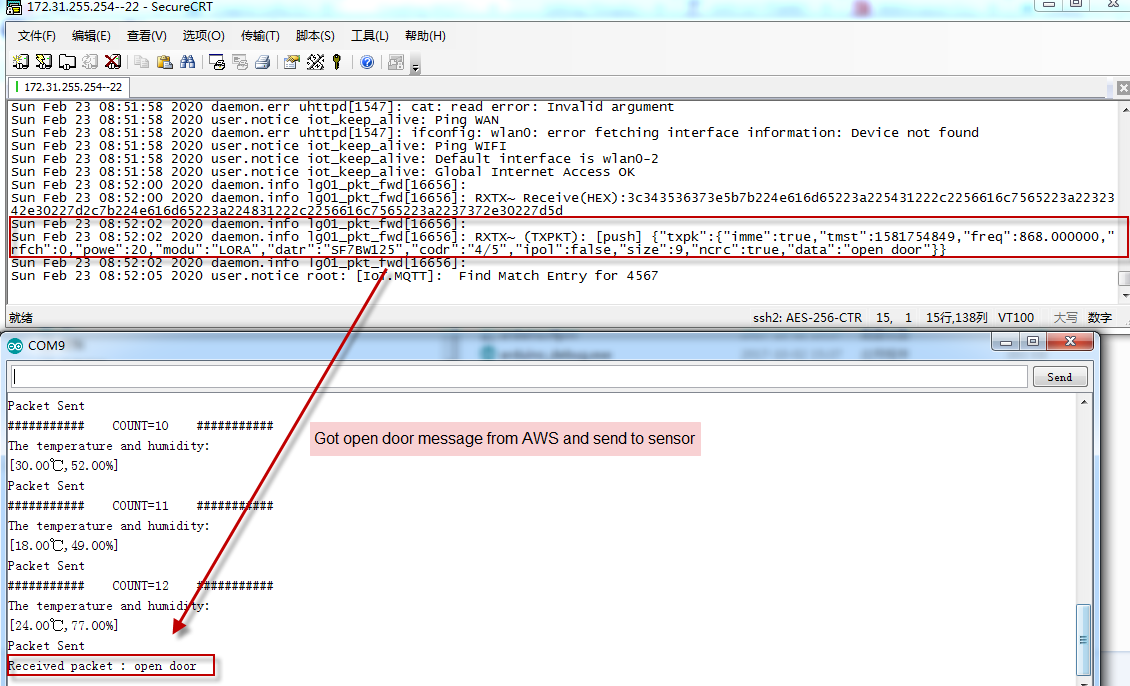Click the RXTX~ Receive(HEX) log line

(x=562, y=204)
